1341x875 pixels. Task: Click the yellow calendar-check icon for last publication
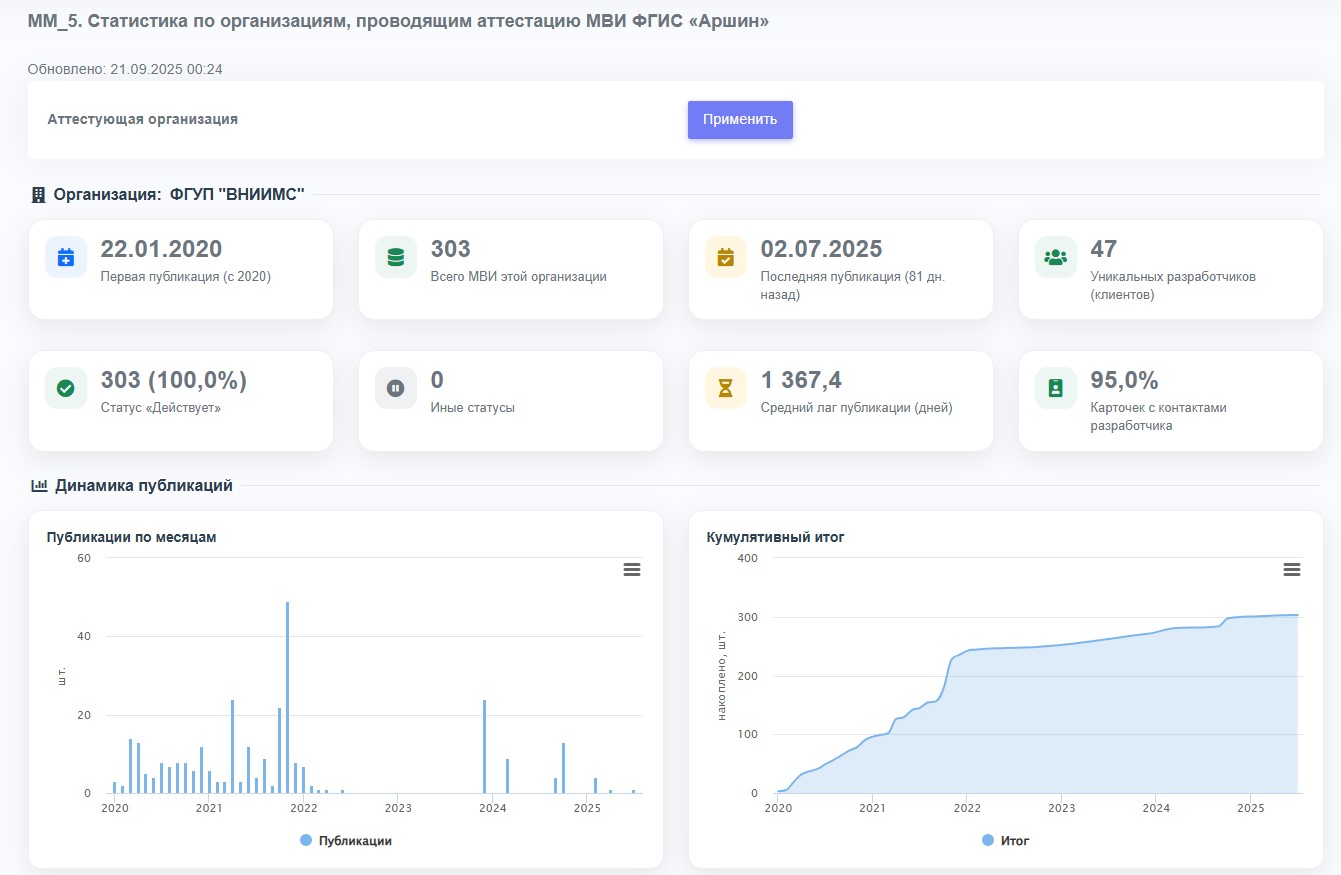click(x=726, y=257)
